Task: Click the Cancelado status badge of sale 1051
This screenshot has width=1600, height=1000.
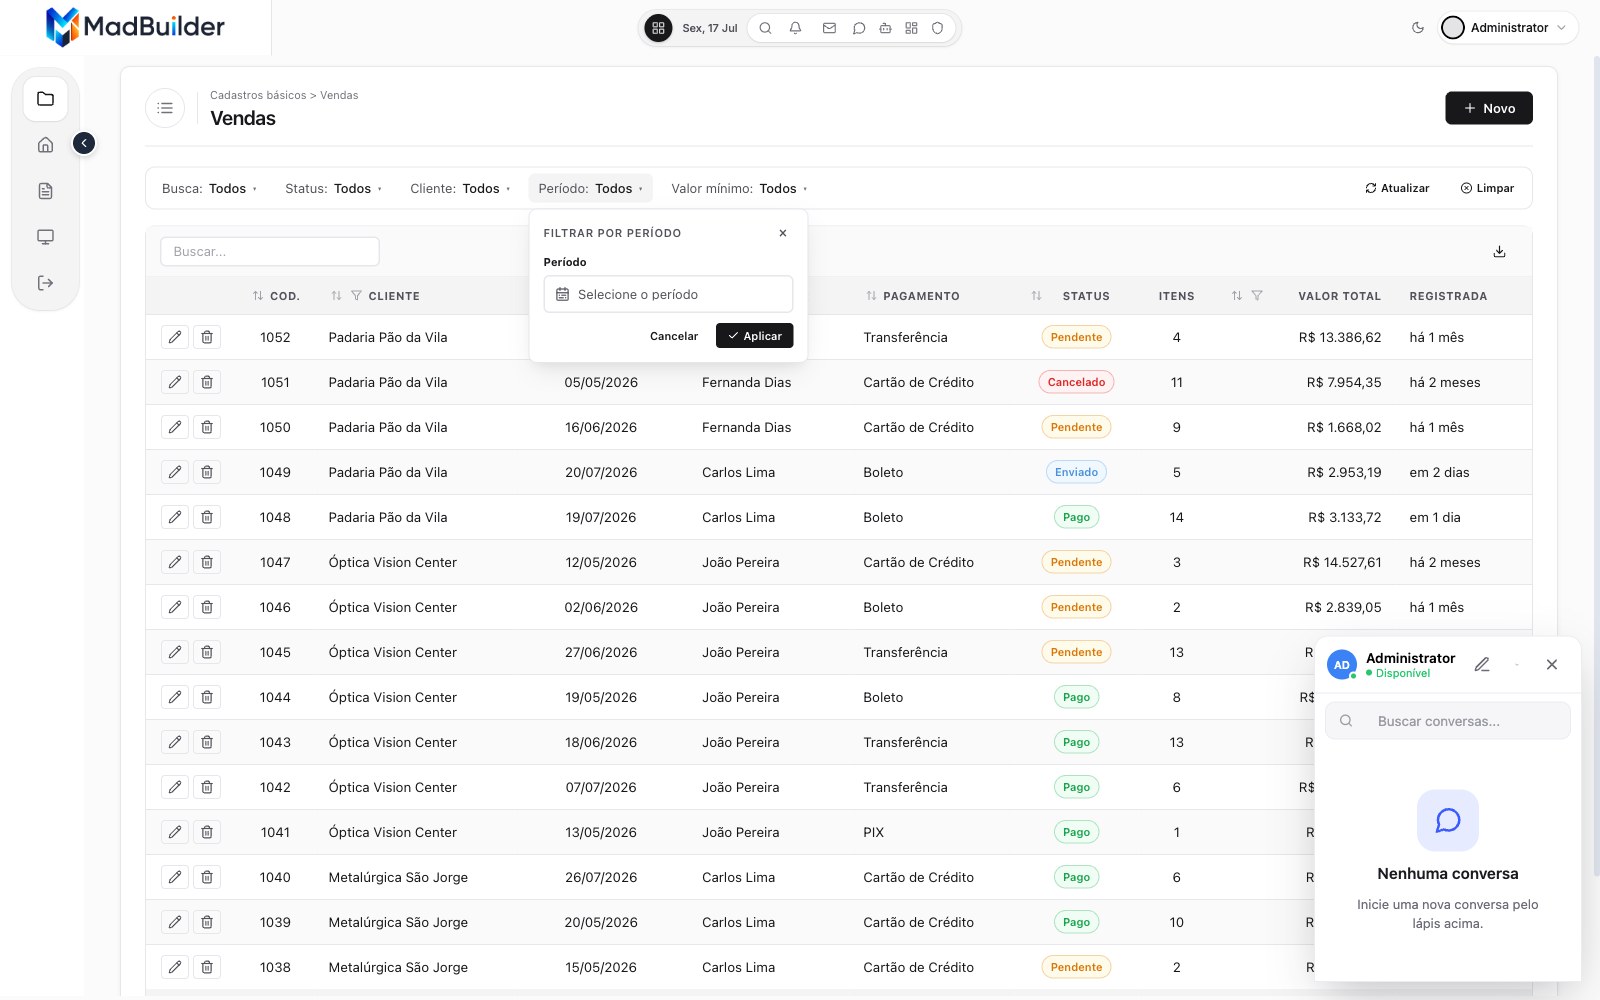Action: [1076, 382]
